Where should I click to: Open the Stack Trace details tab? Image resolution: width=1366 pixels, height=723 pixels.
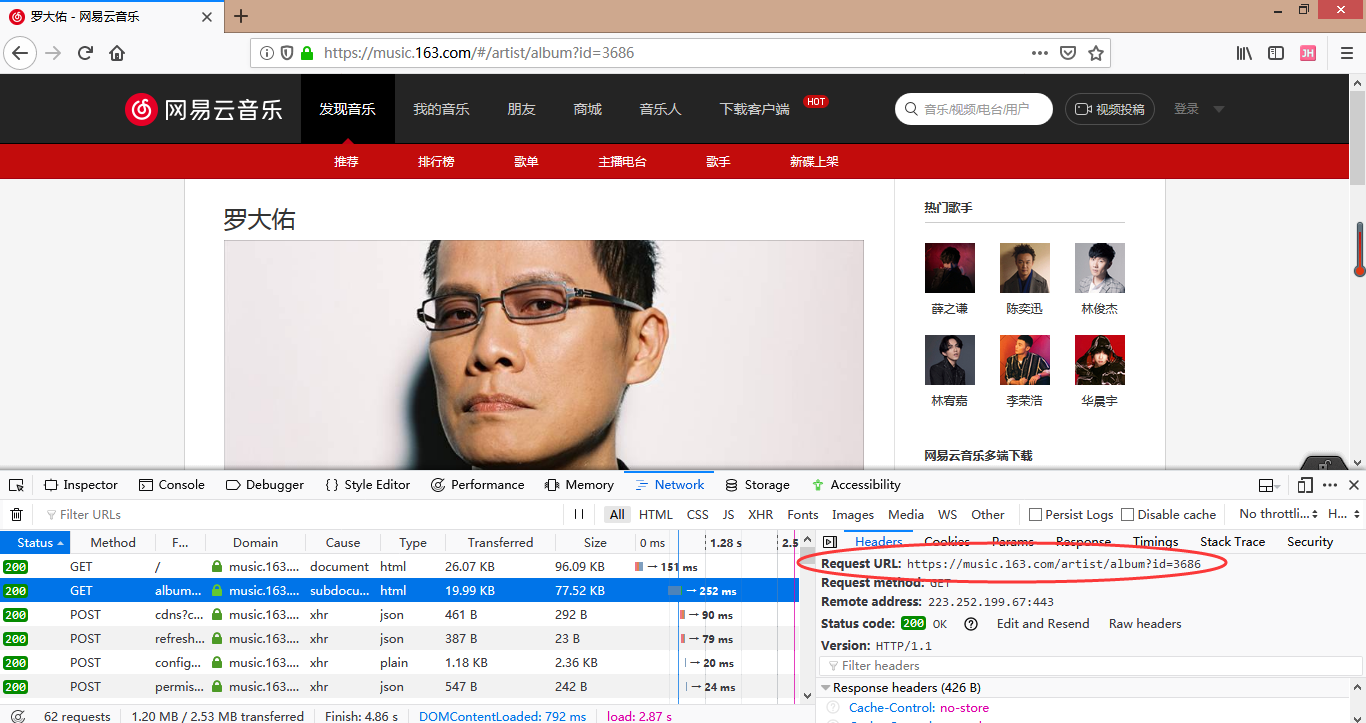tap(1232, 542)
